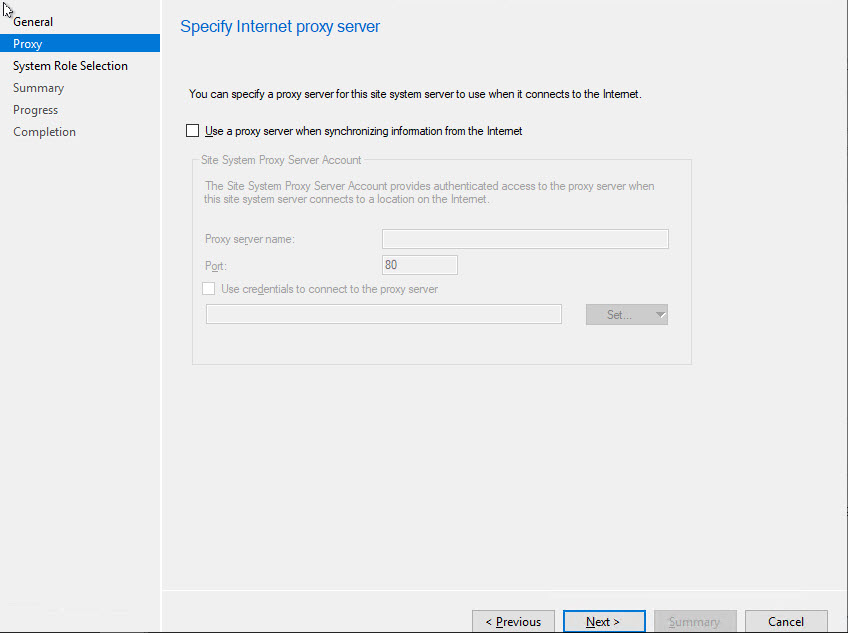Click the Port number field showing 80
This screenshot has width=848, height=633.
click(419, 265)
